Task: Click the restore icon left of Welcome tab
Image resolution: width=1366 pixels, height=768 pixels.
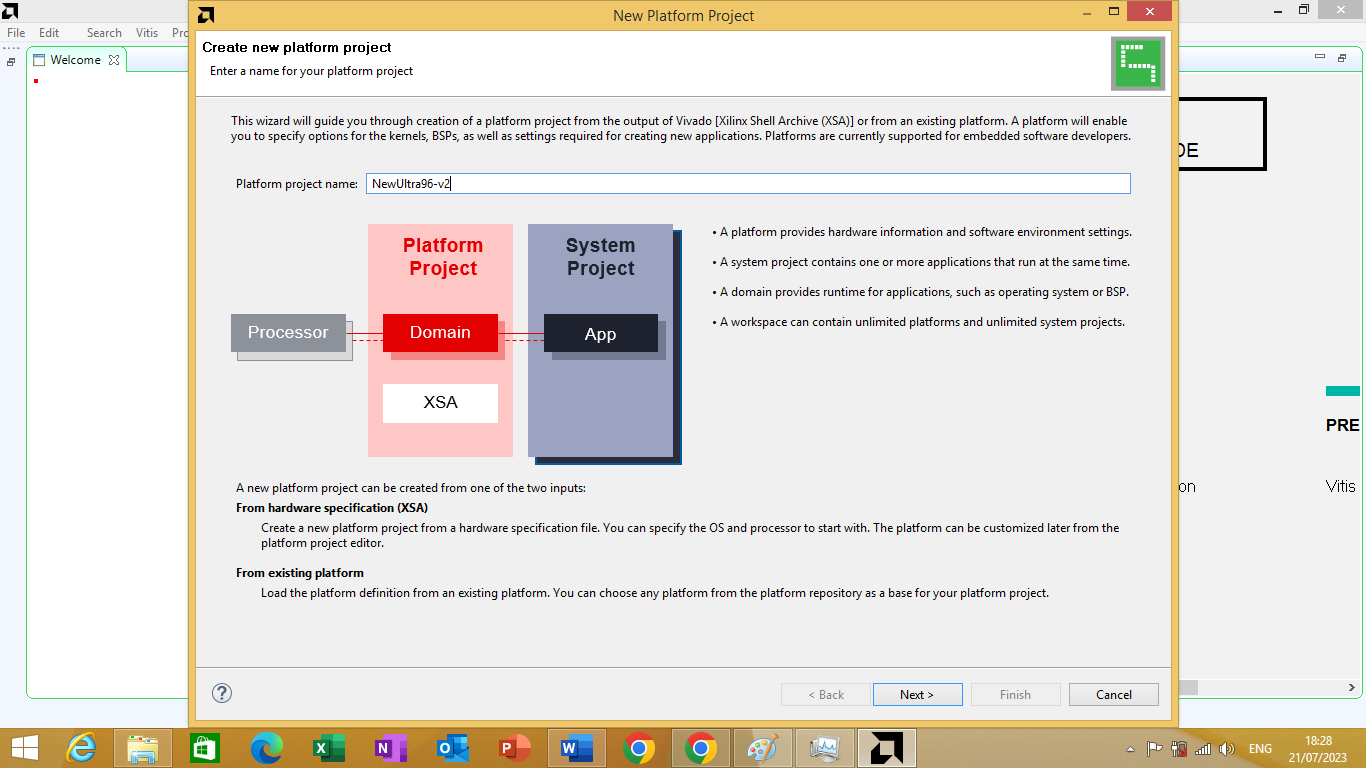Action: tap(11, 61)
